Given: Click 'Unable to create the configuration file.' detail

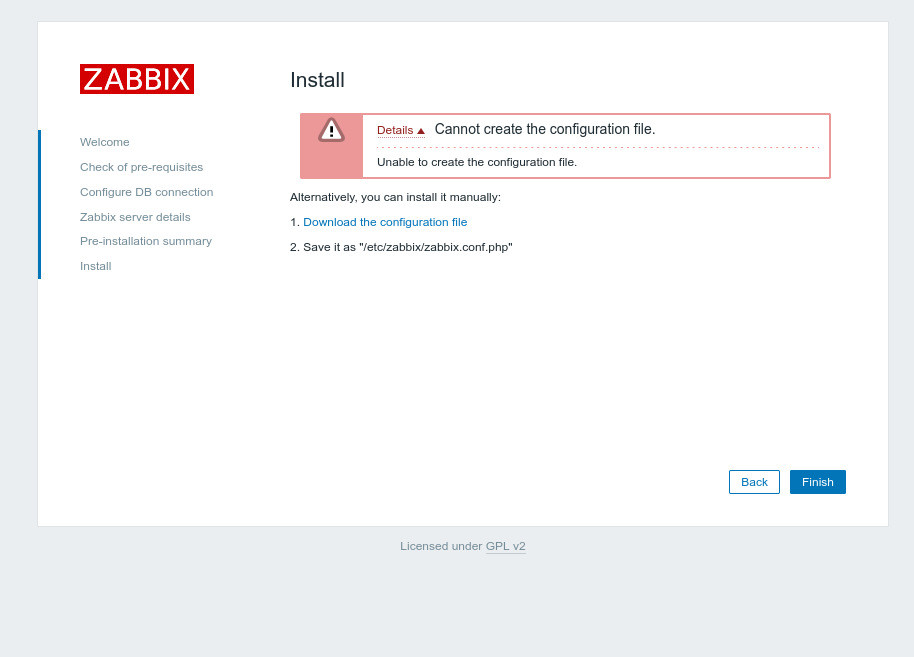Looking at the screenshot, I should pyautogui.click(x=477, y=162).
